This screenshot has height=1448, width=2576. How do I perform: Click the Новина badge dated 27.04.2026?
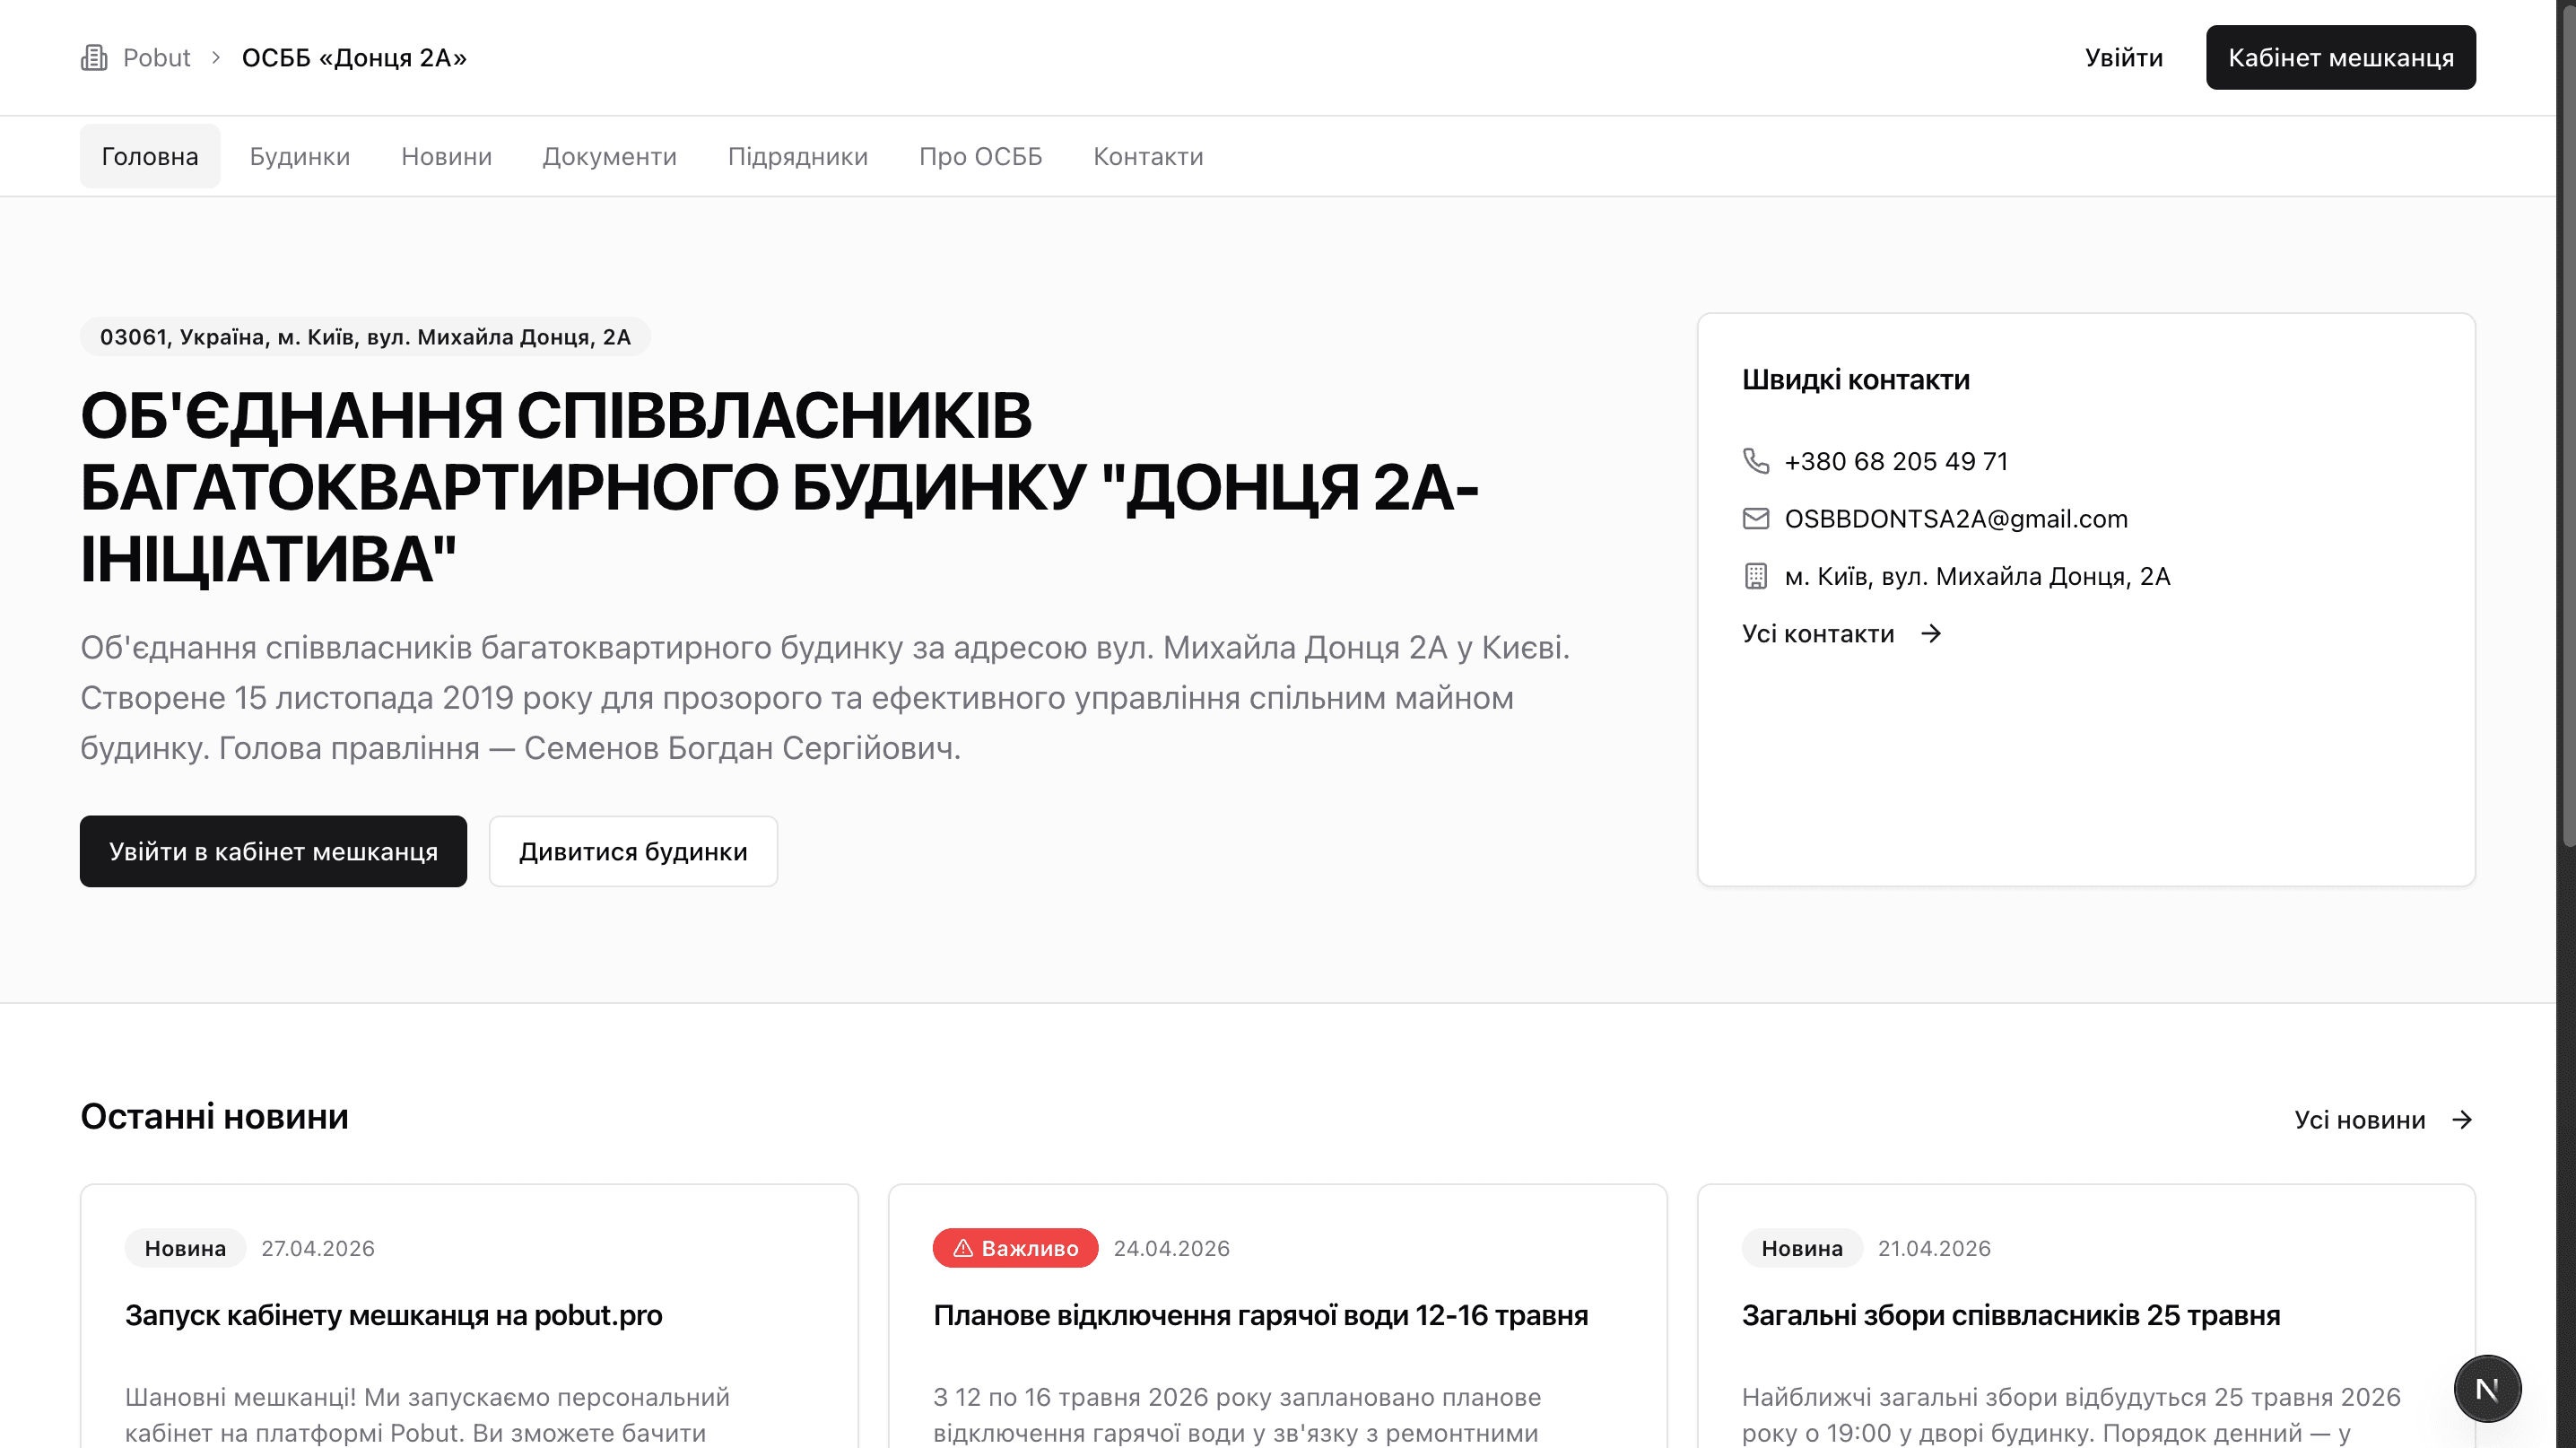click(x=185, y=1249)
